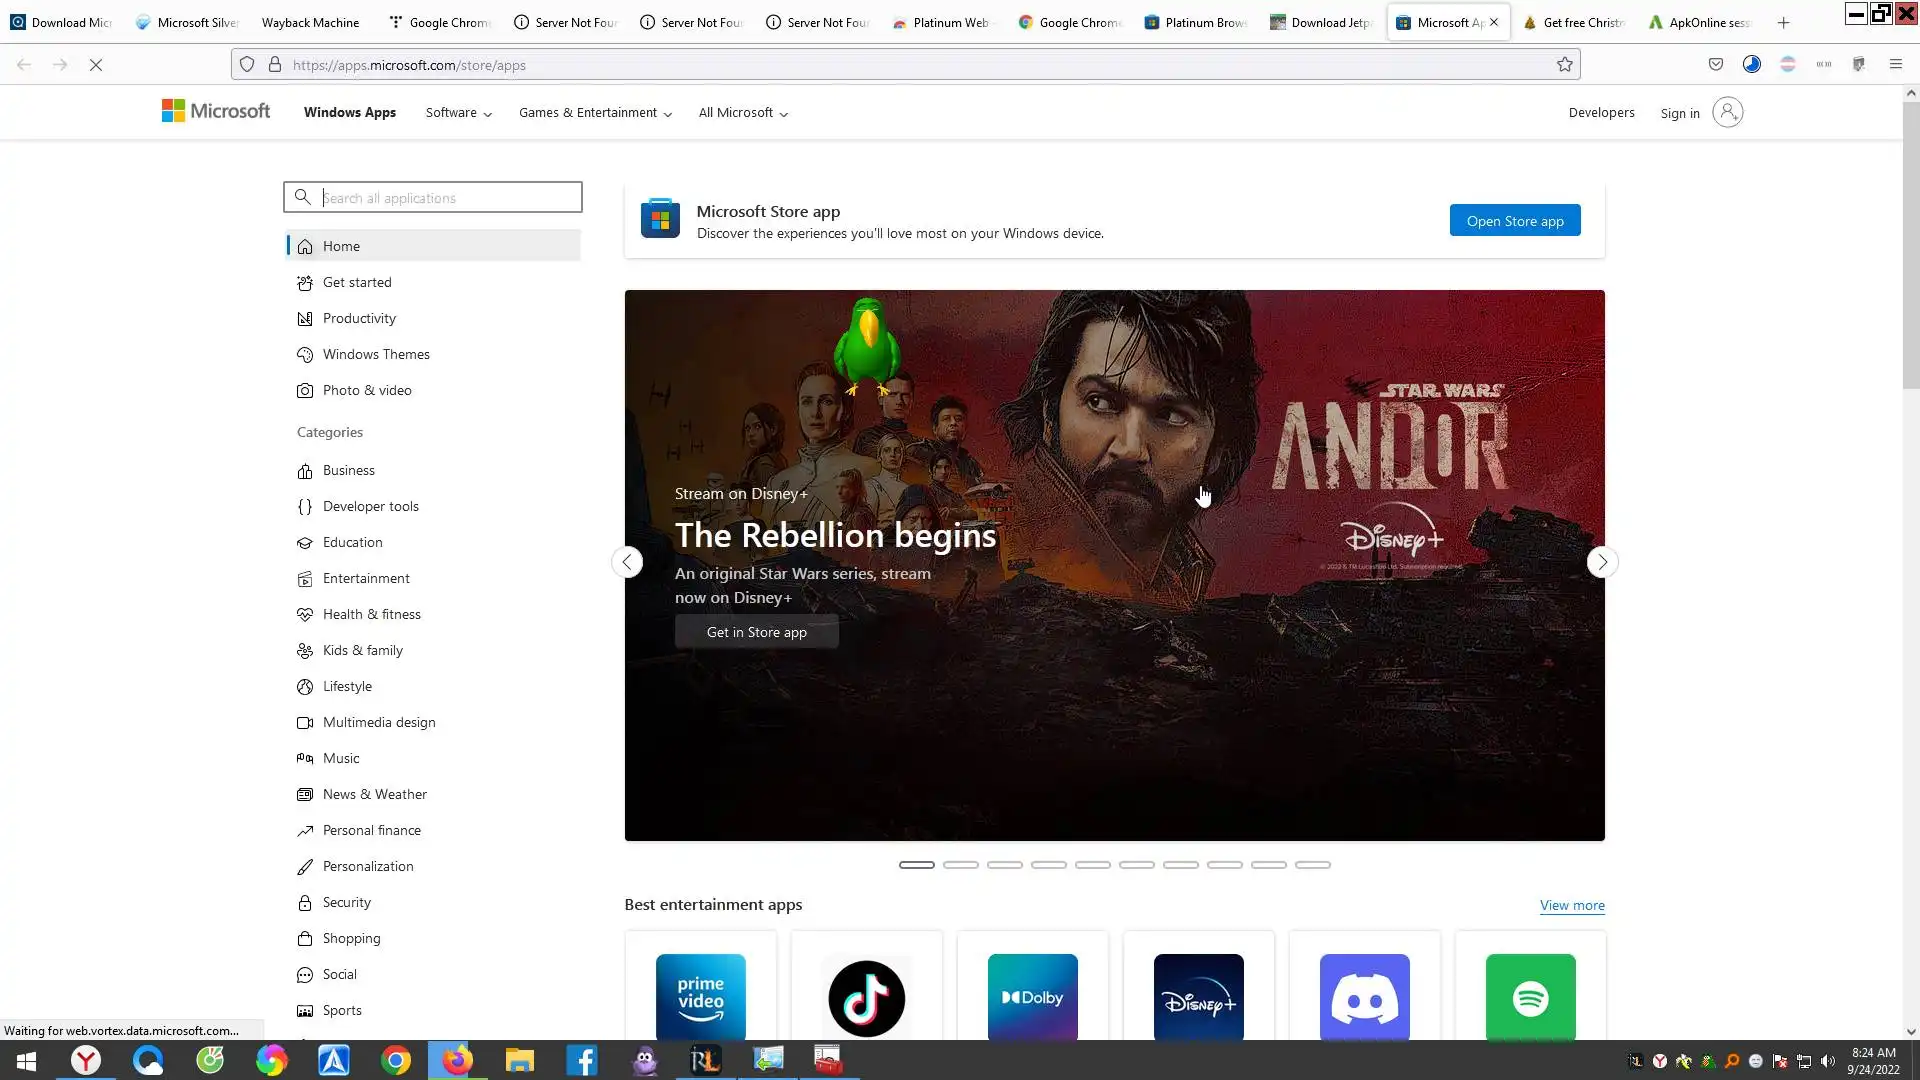Click the Open Store app button
1920x1080 pixels.
pyautogui.click(x=1514, y=221)
